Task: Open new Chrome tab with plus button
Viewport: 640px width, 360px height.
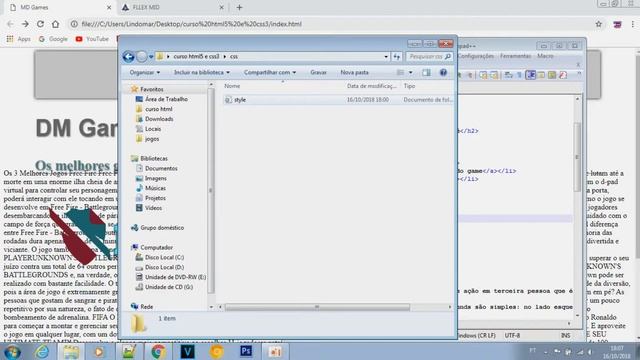Action: tap(239, 7)
